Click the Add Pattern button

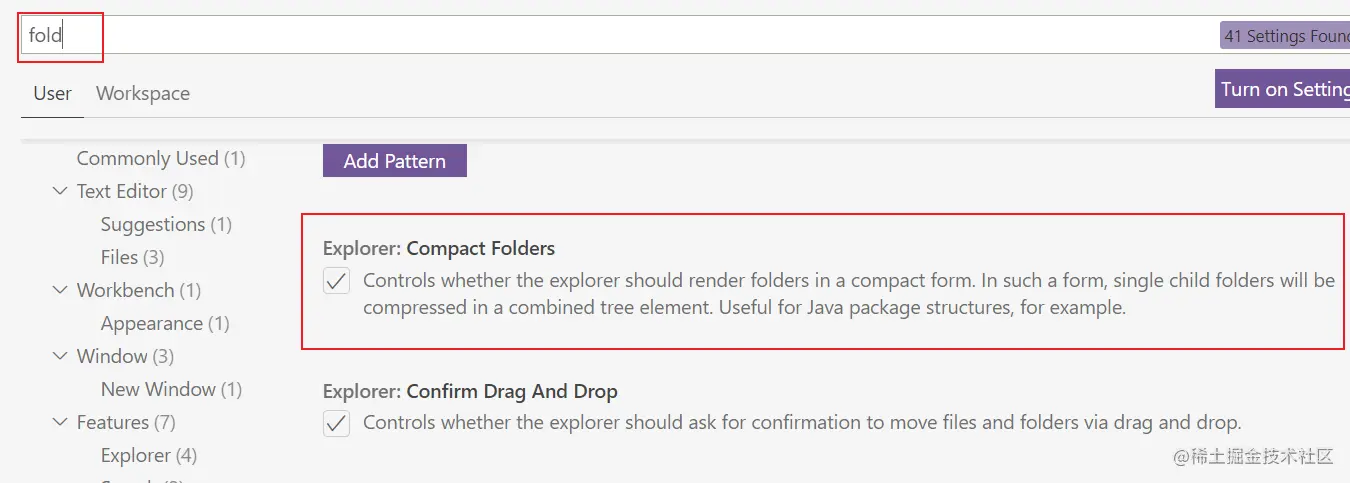click(x=394, y=161)
